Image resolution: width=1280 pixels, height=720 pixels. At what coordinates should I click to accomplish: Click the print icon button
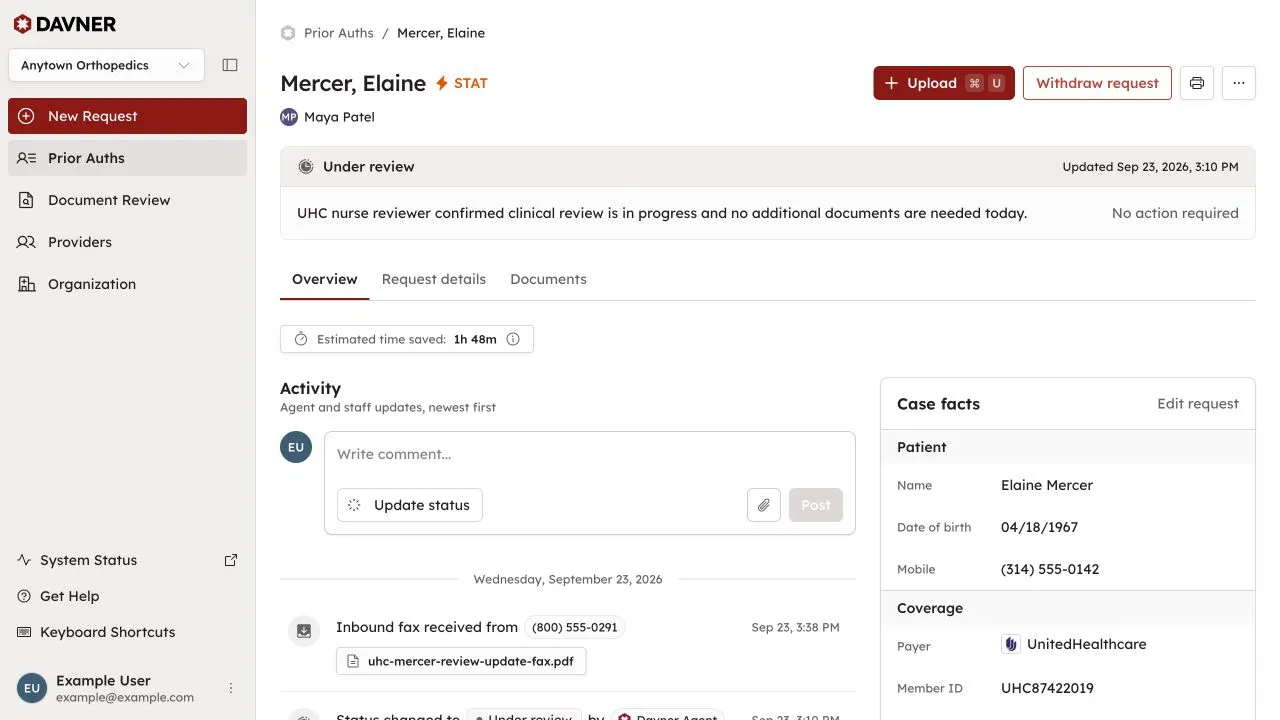pyautogui.click(x=1197, y=83)
